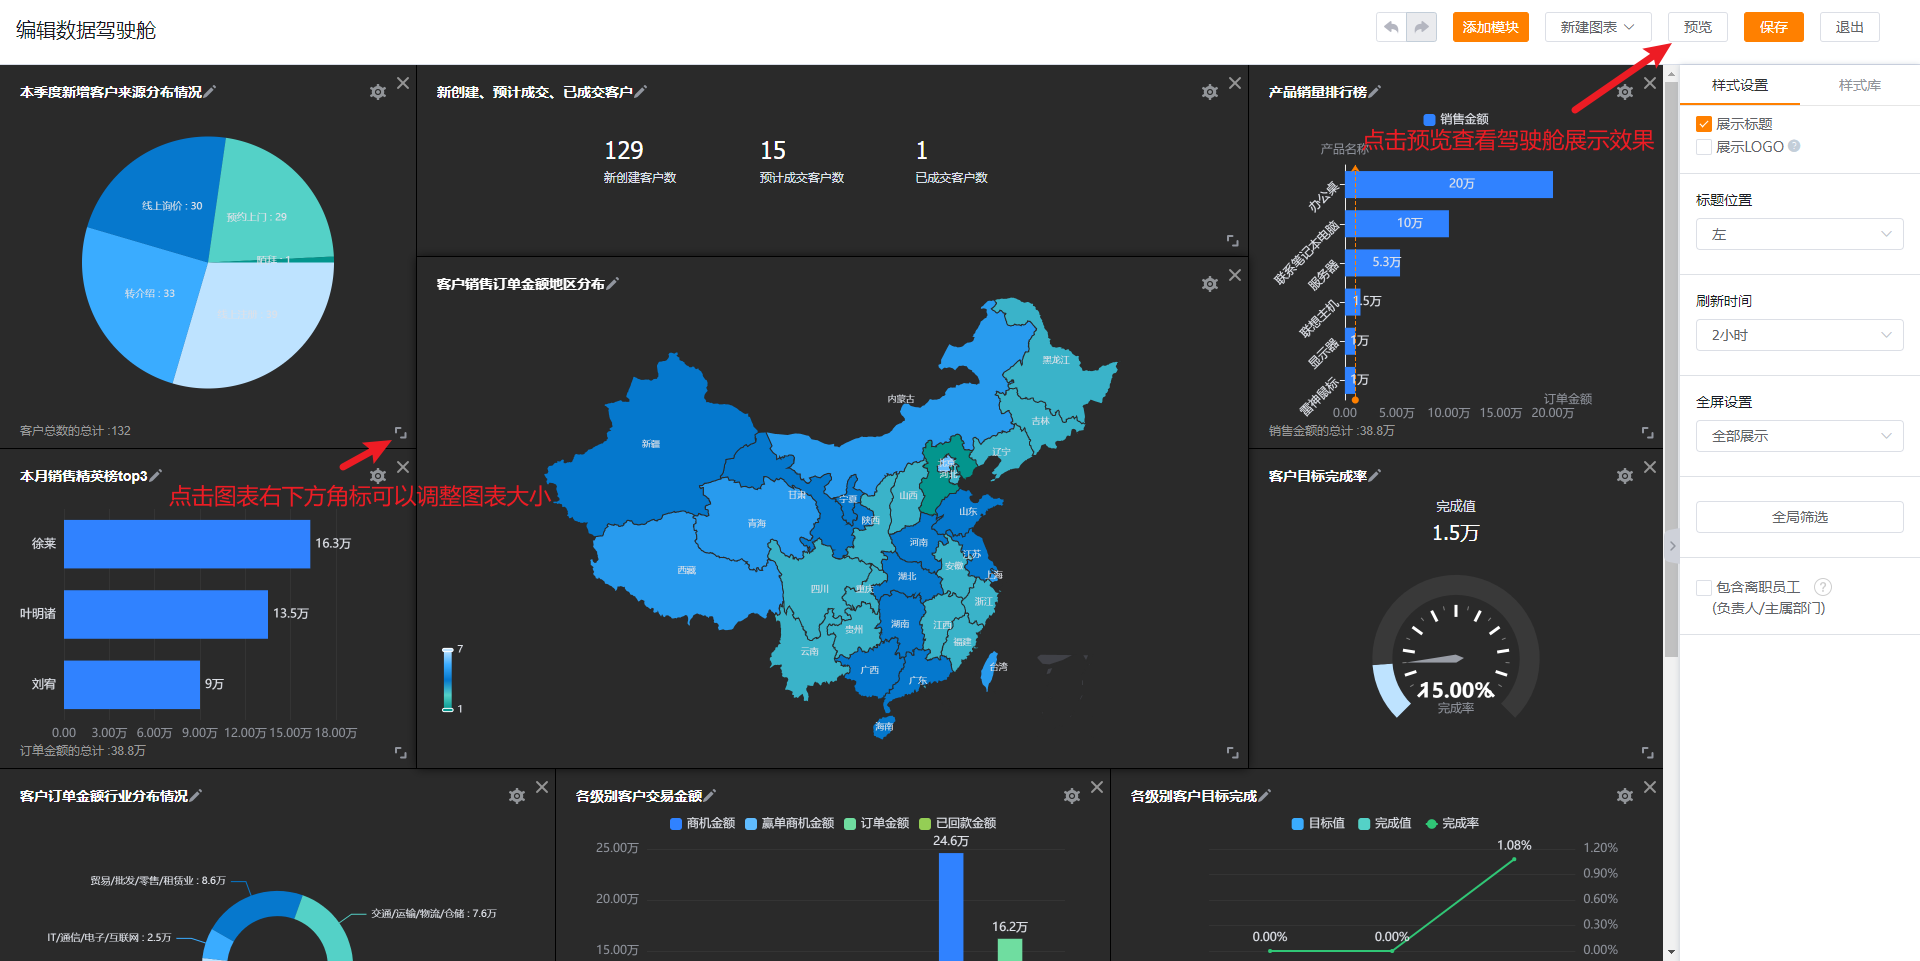Toggle the 目标值 legend item
The image size is (1920, 961).
pyautogui.click(x=1318, y=823)
